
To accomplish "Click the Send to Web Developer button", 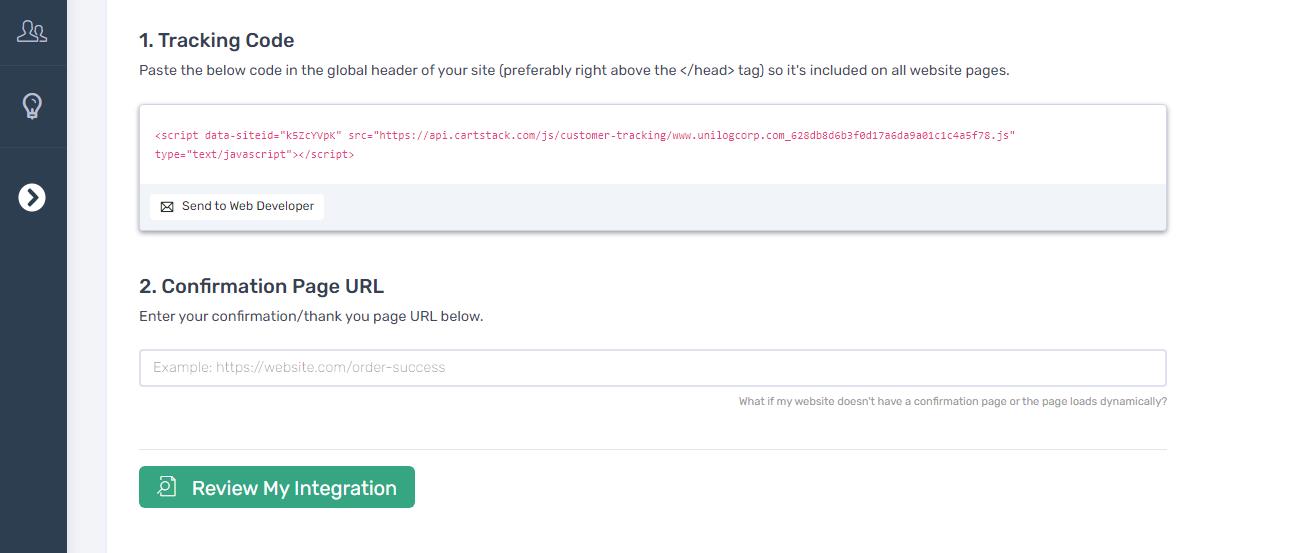I will (237, 206).
